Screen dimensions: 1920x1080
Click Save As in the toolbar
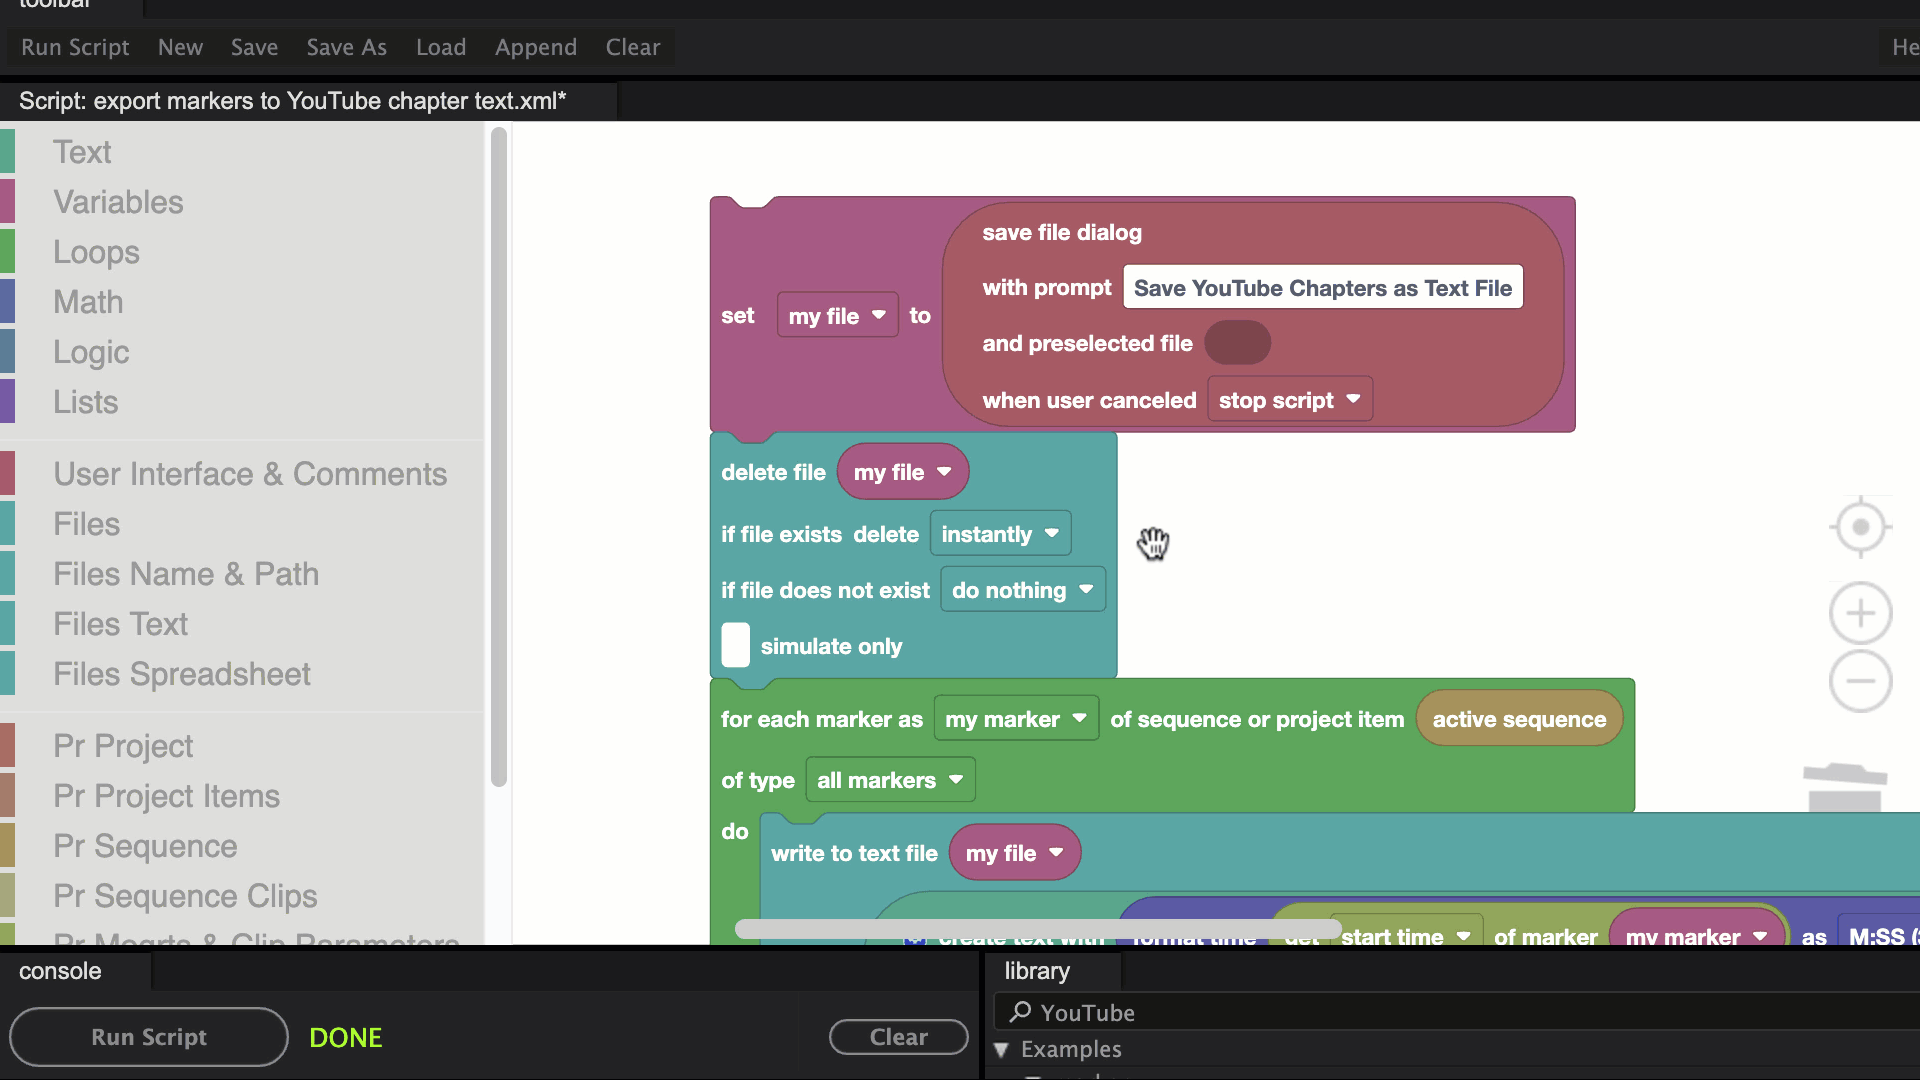346,47
